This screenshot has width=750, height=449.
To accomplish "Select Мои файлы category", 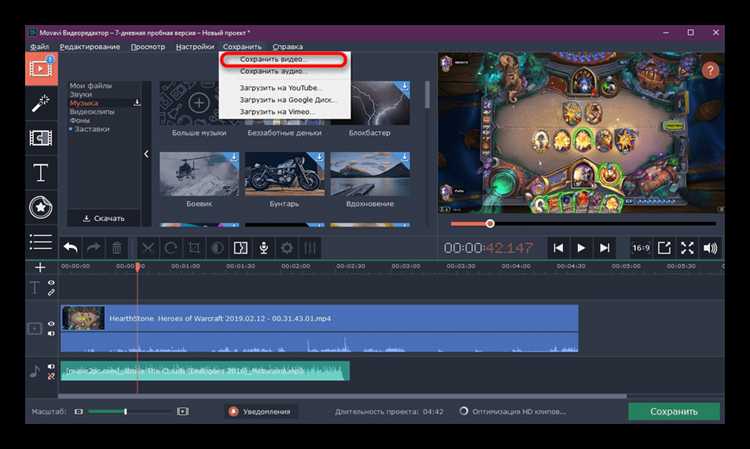I will [x=91, y=86].
